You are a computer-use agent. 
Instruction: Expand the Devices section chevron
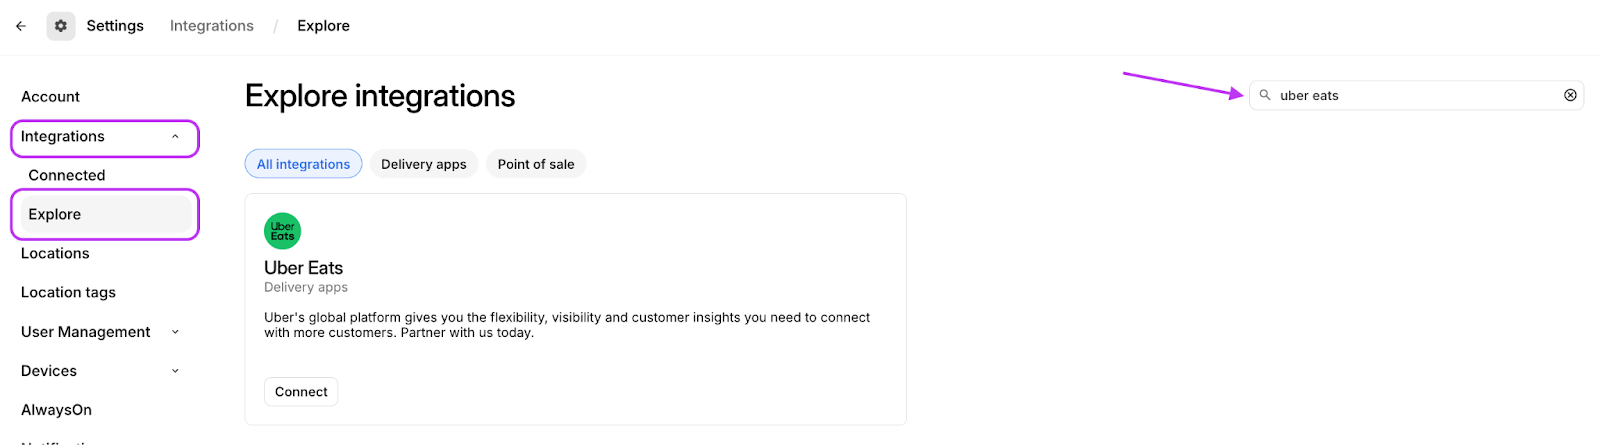click(175, 371)
